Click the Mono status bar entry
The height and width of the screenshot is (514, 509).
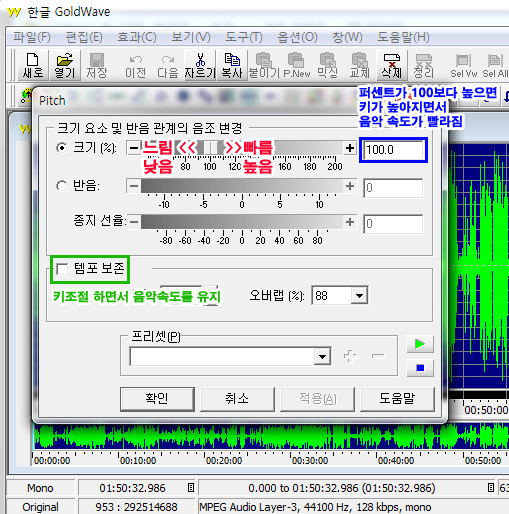coord(40,488)
